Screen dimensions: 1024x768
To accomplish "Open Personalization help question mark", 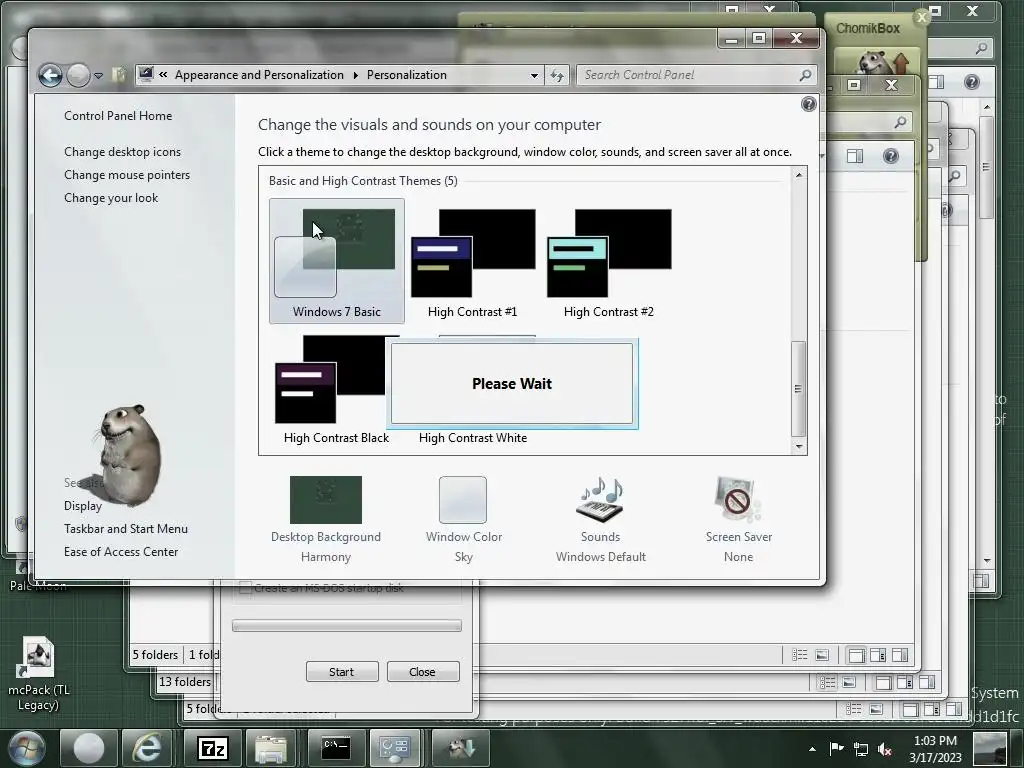I will click(x=808, y=104).
